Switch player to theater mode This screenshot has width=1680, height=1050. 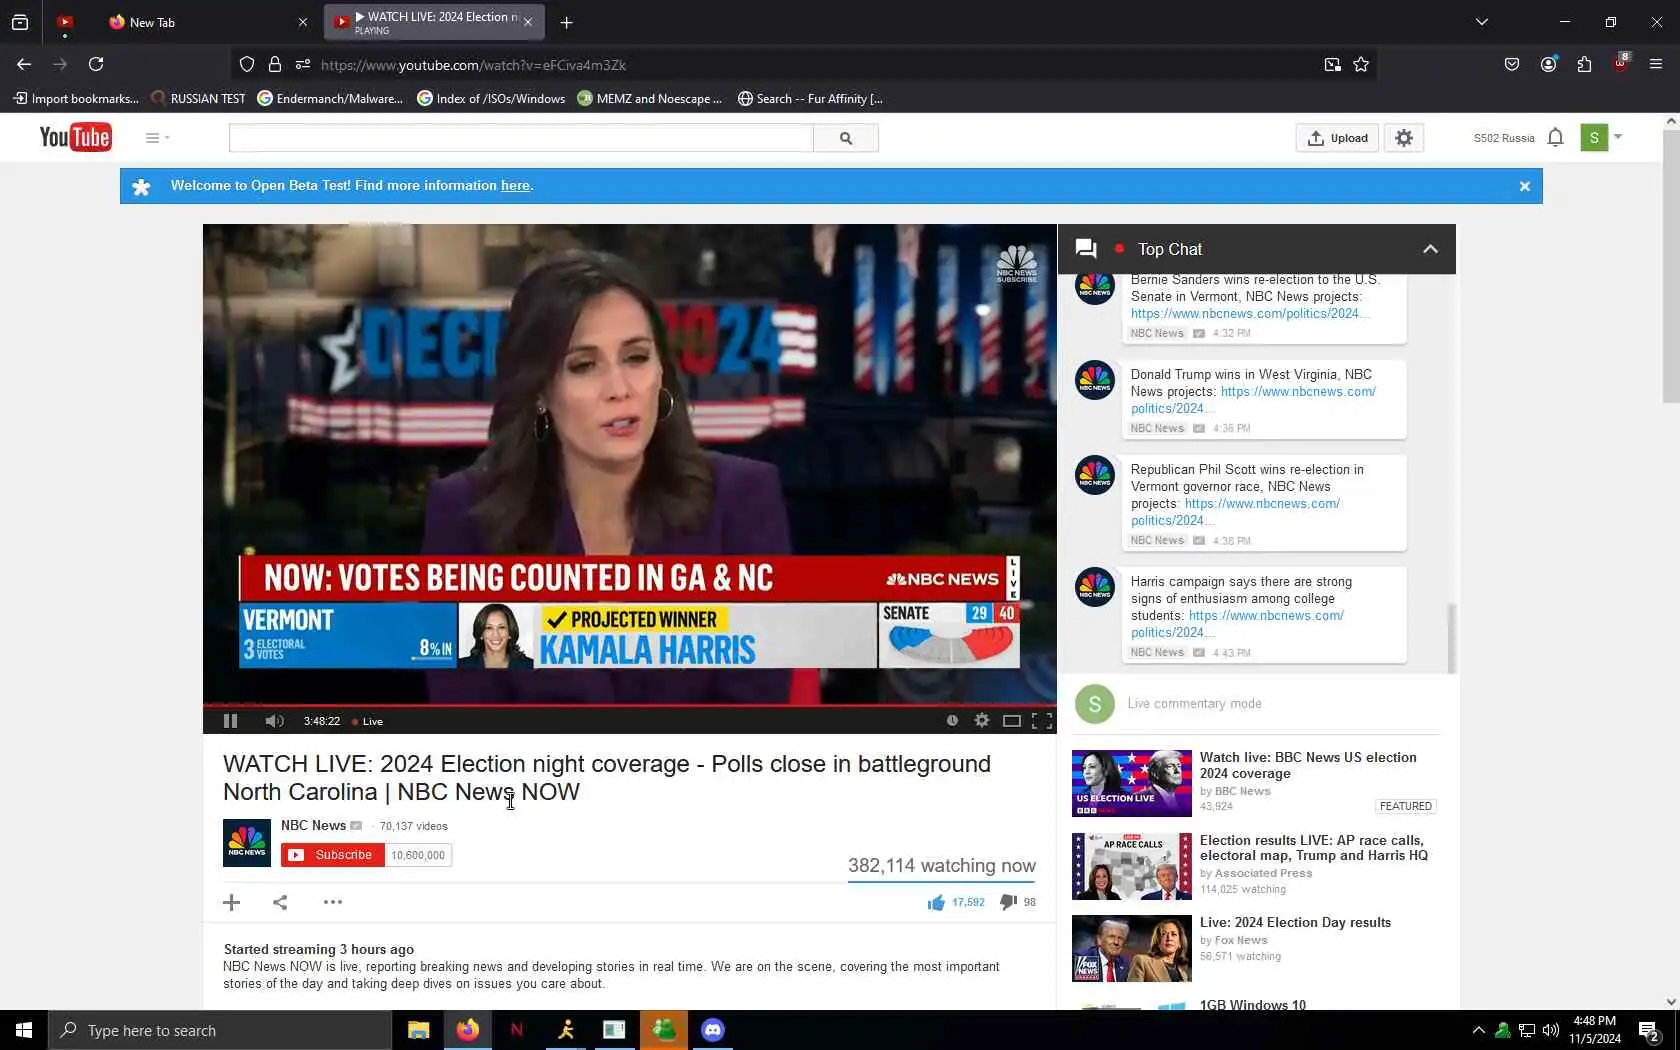1012,721
